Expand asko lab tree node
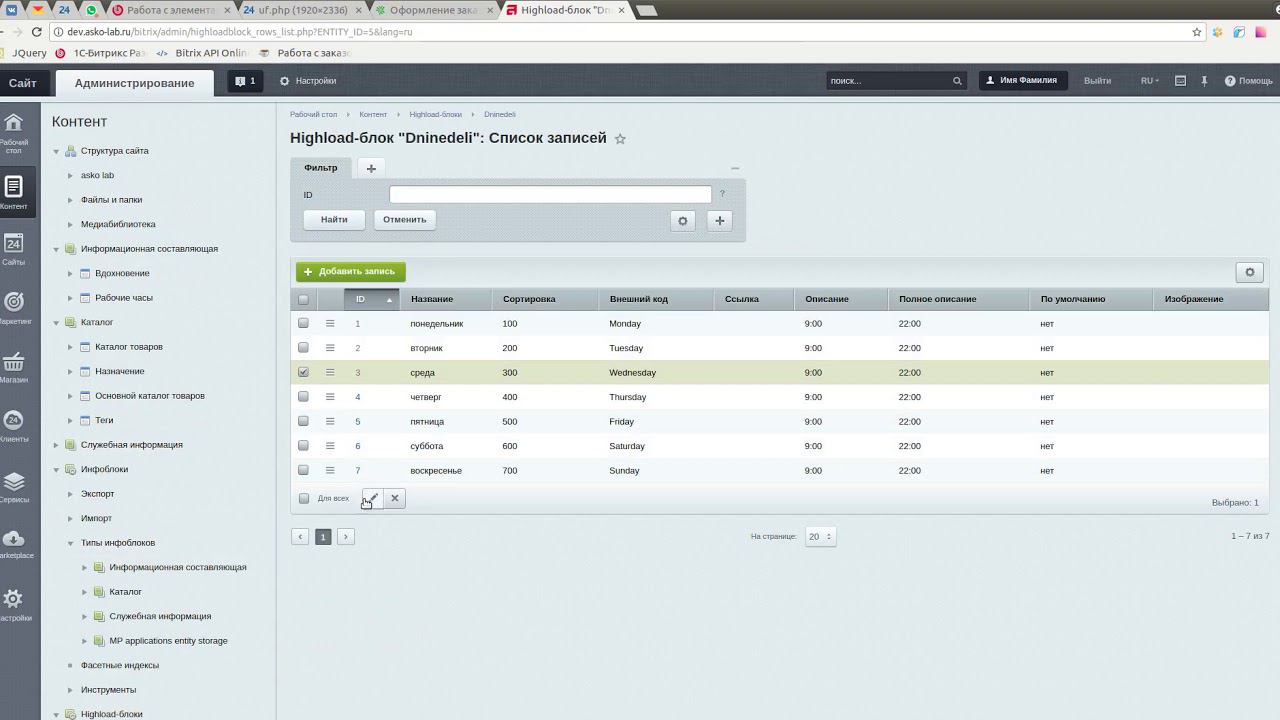Viewport: 1280px width, 720px height. (x=70, y=175)
